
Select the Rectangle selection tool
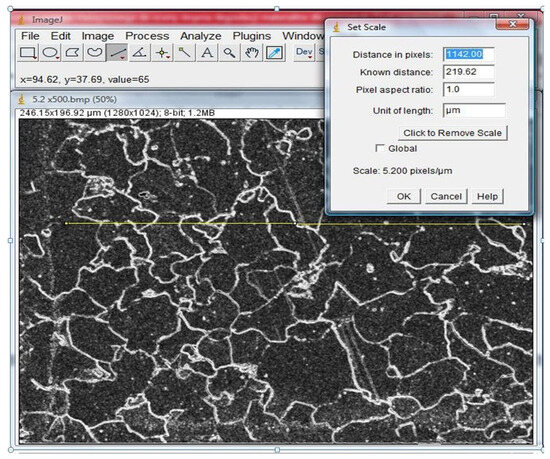click(x=28, y=53)
